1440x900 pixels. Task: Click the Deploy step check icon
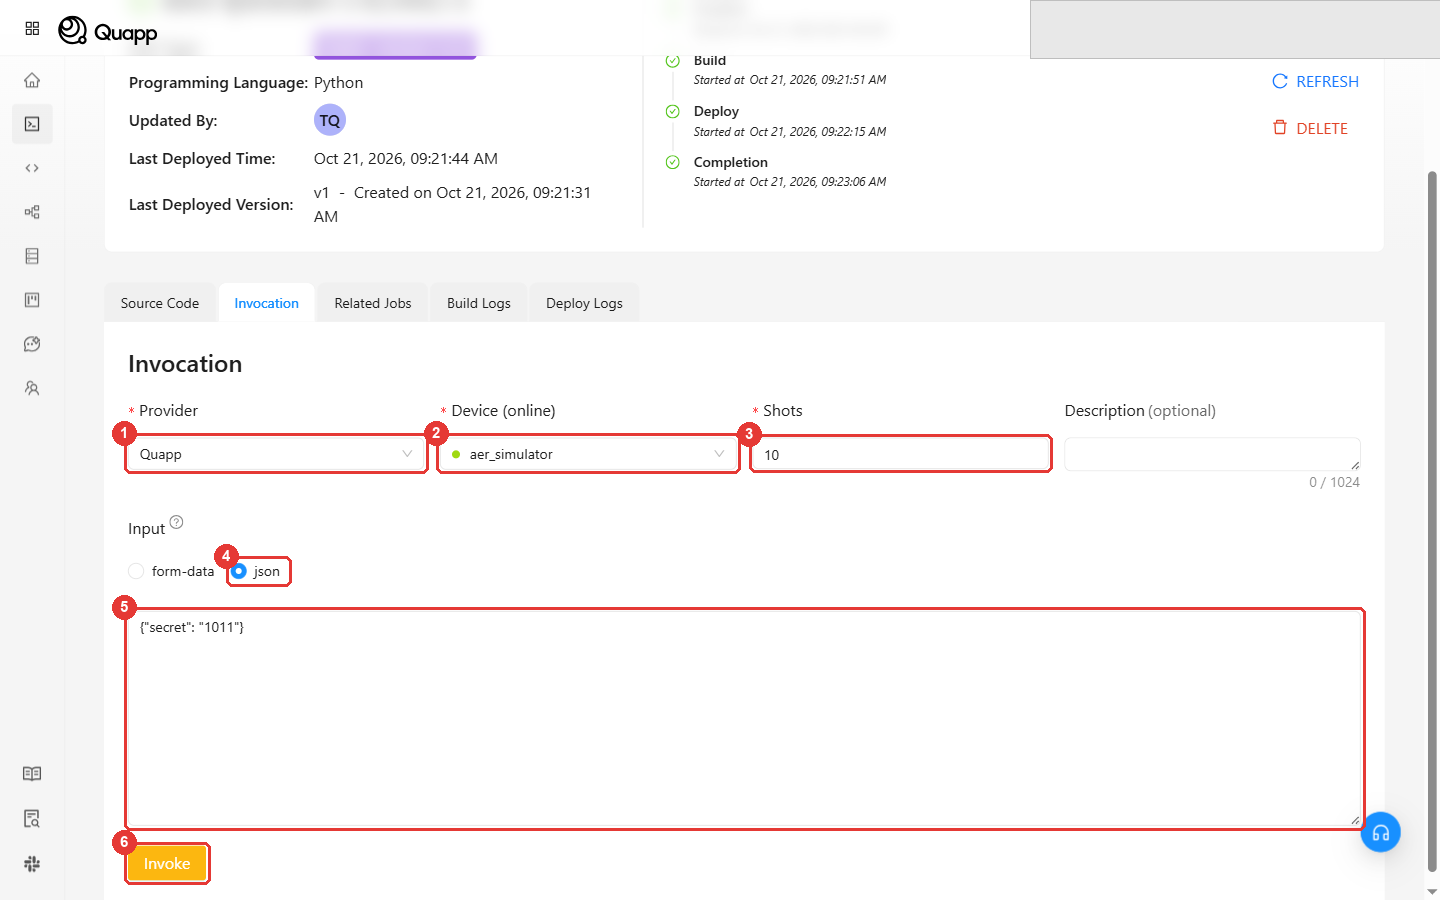(673, 111)
